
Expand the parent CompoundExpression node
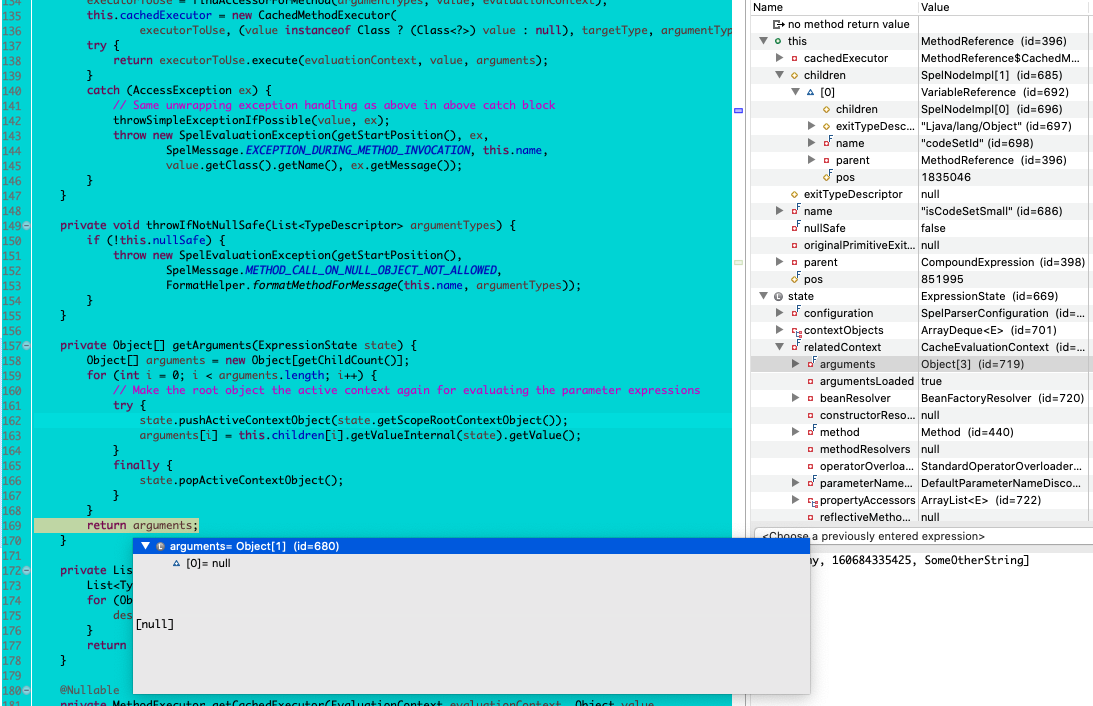779,262
